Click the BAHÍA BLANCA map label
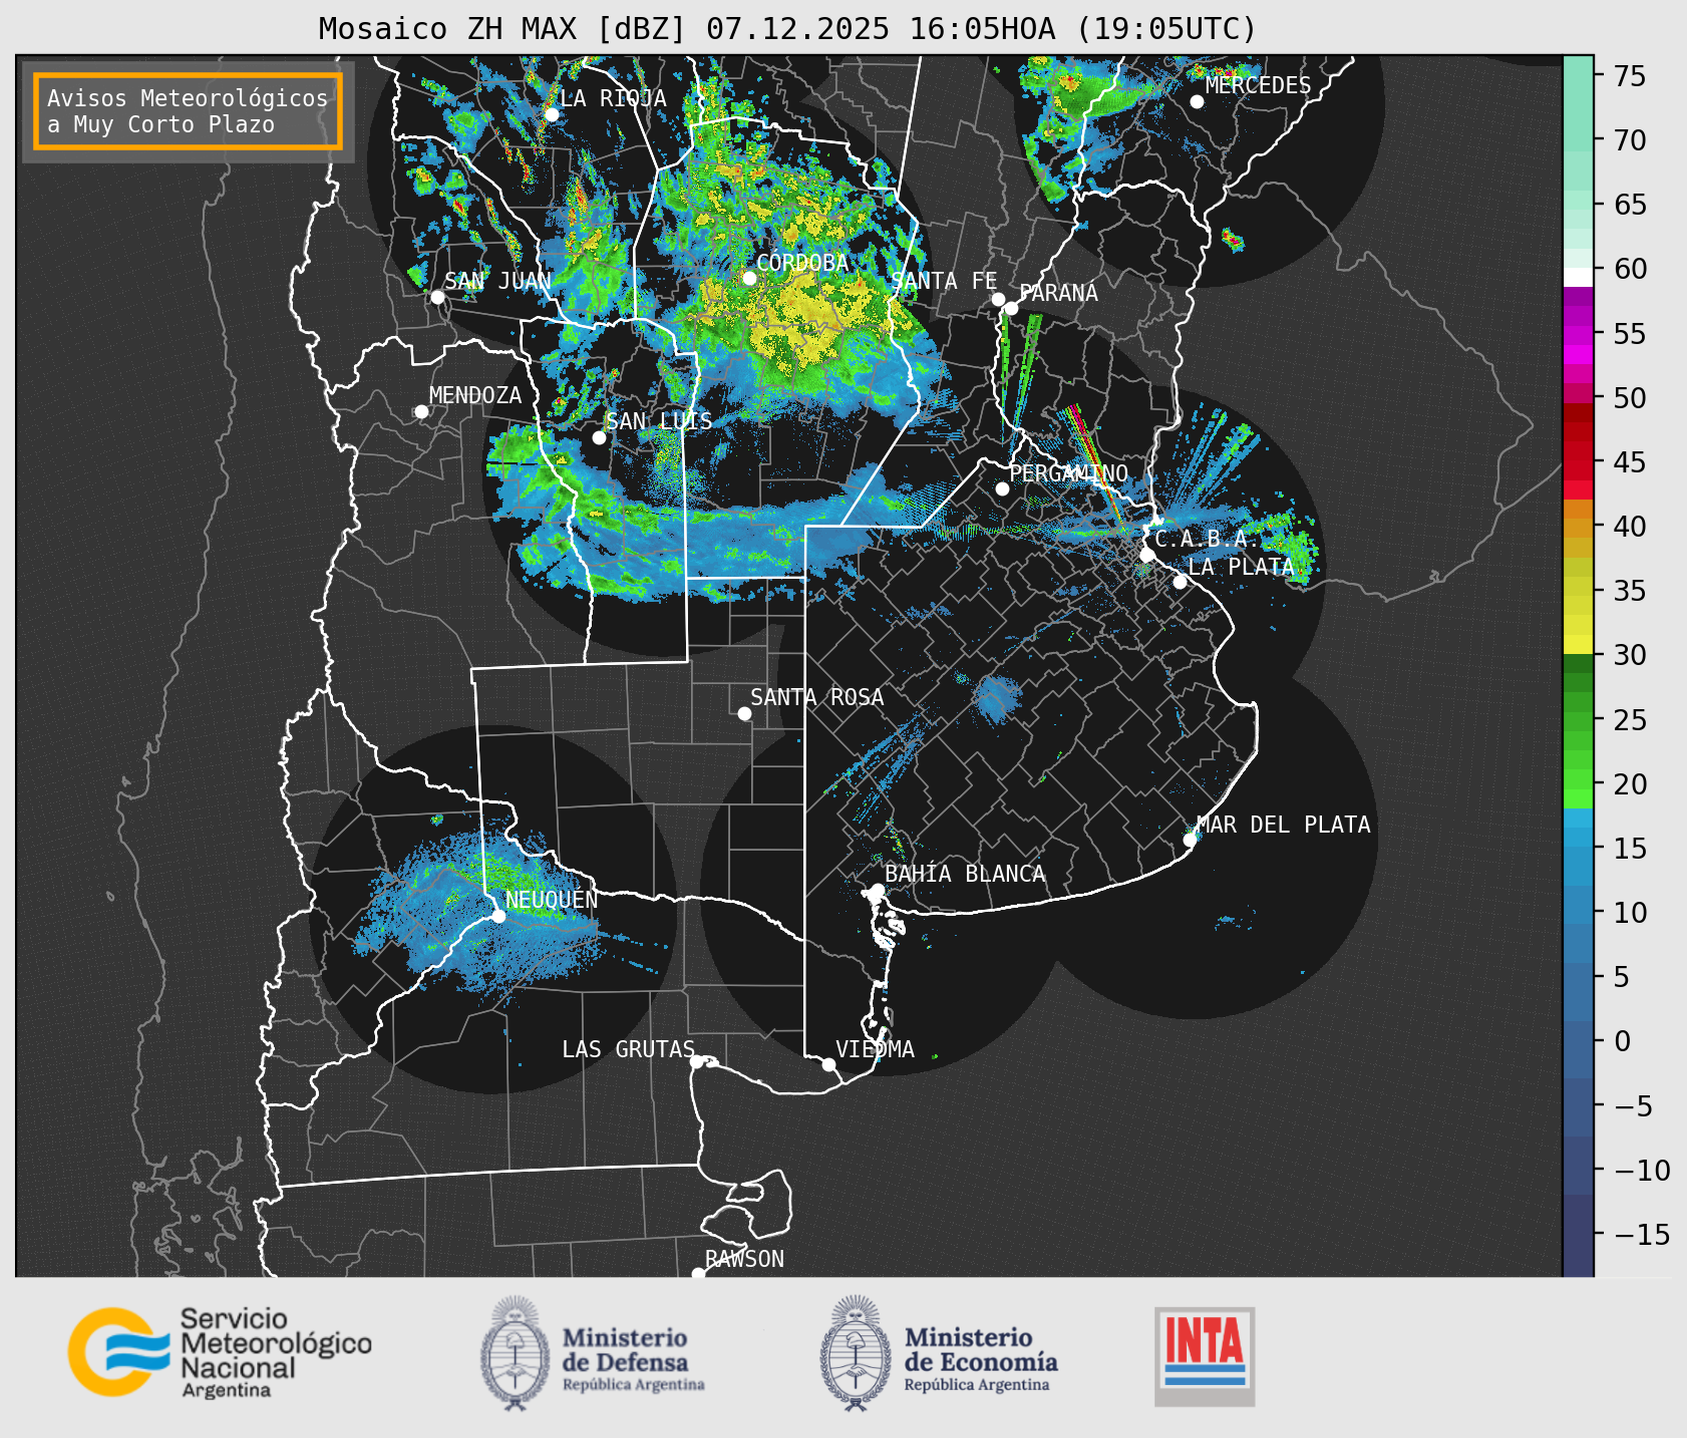 (x=965, y=873)
